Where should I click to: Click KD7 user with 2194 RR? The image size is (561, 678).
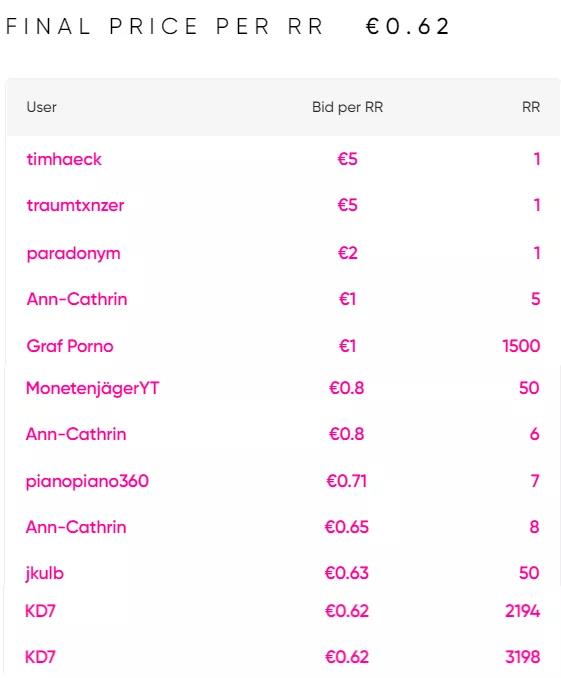click(x=40, y=611)
